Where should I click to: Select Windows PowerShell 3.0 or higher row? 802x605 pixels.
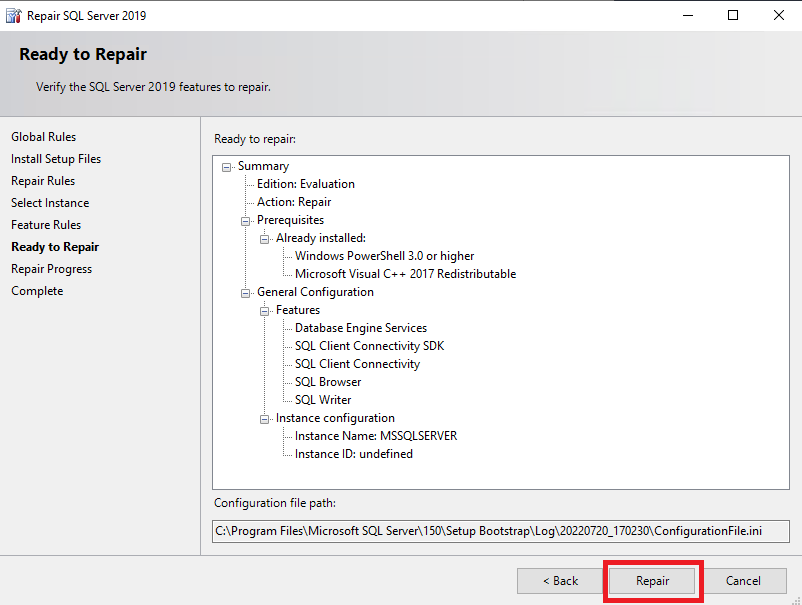click(x=385, y=256)
